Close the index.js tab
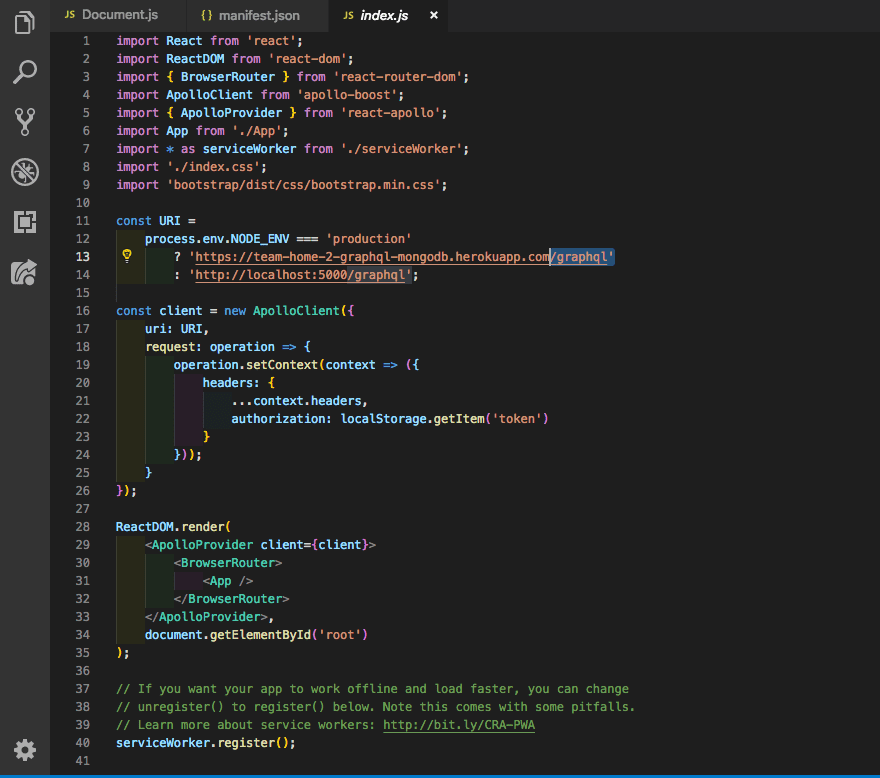The height and width of the screenshot is (778, 880). 433,16
